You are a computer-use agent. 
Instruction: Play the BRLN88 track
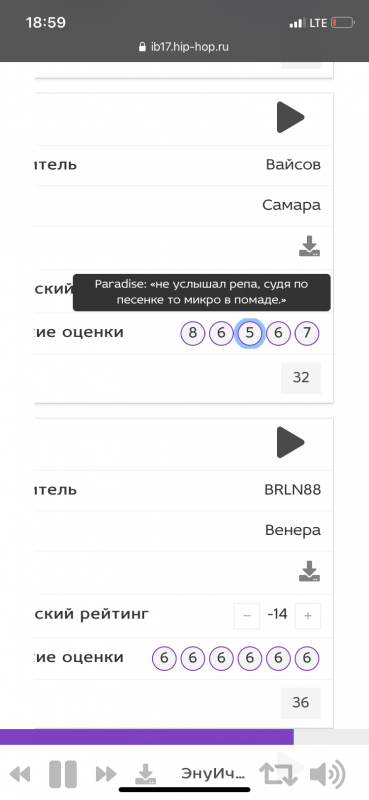coord(290,442)
